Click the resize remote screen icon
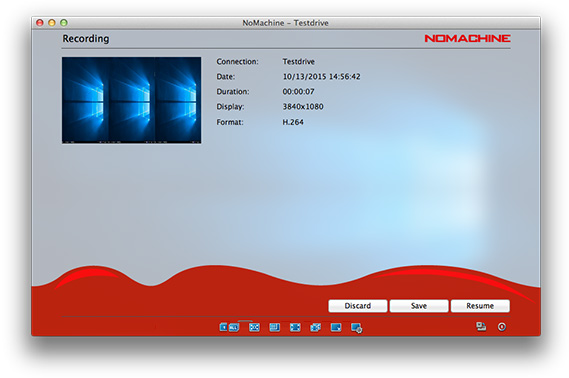 (x=315, y=327)
